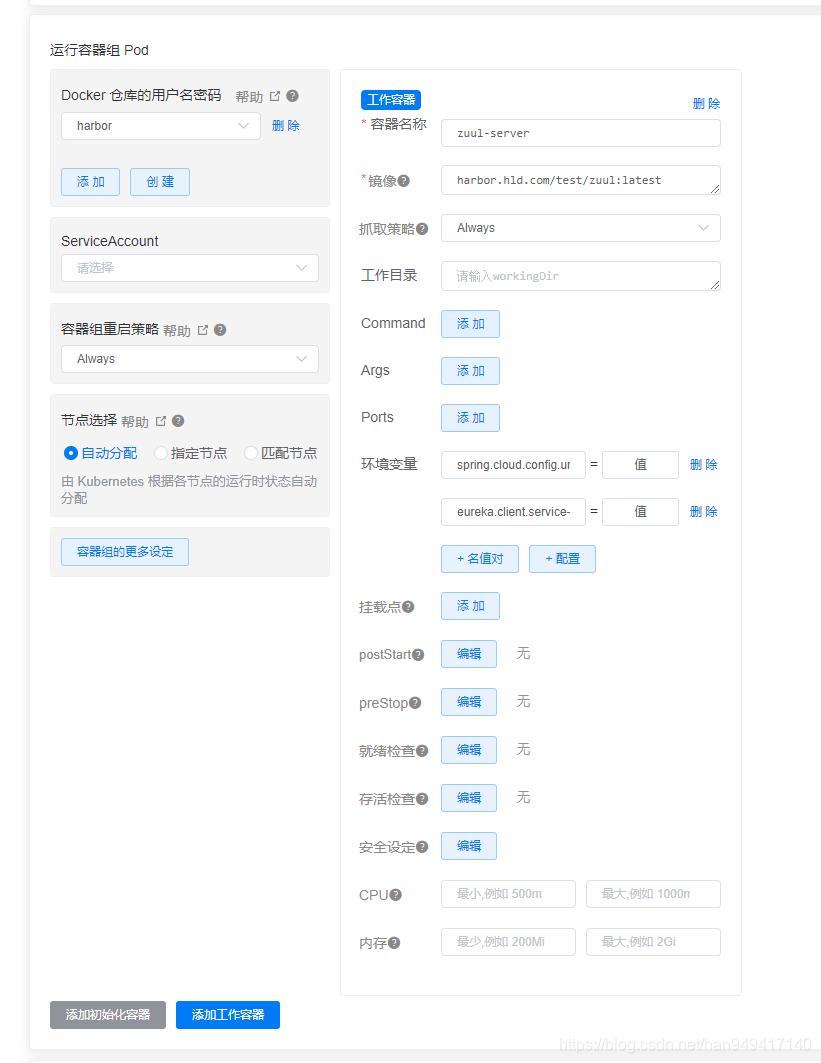Screen dimensions: 821x1063
Task: Click the workingDir textarea resize handle
Action: pyautogui.click(x=717, y=287)
